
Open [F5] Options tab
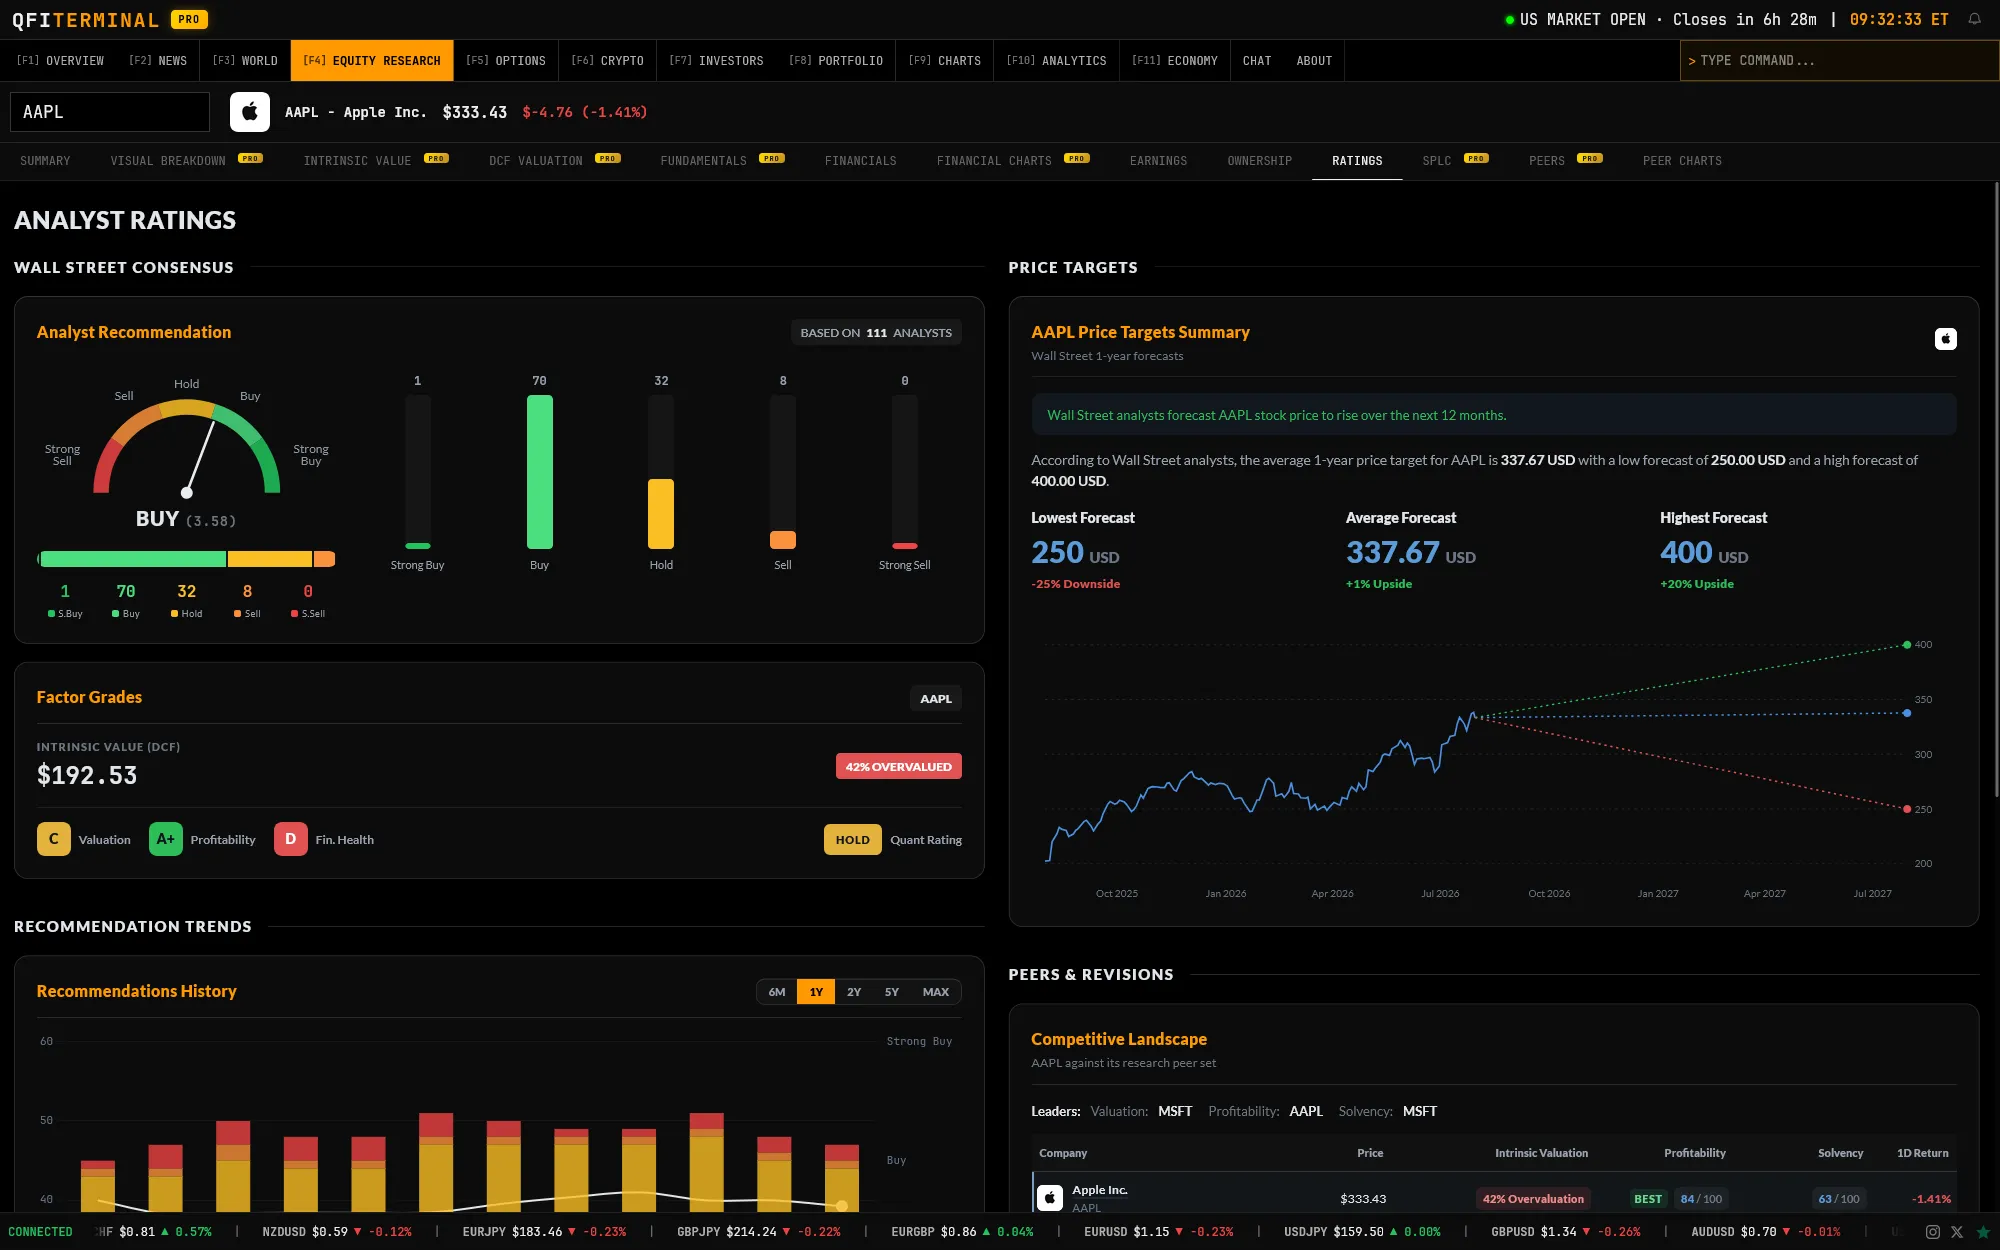[506, 61]
